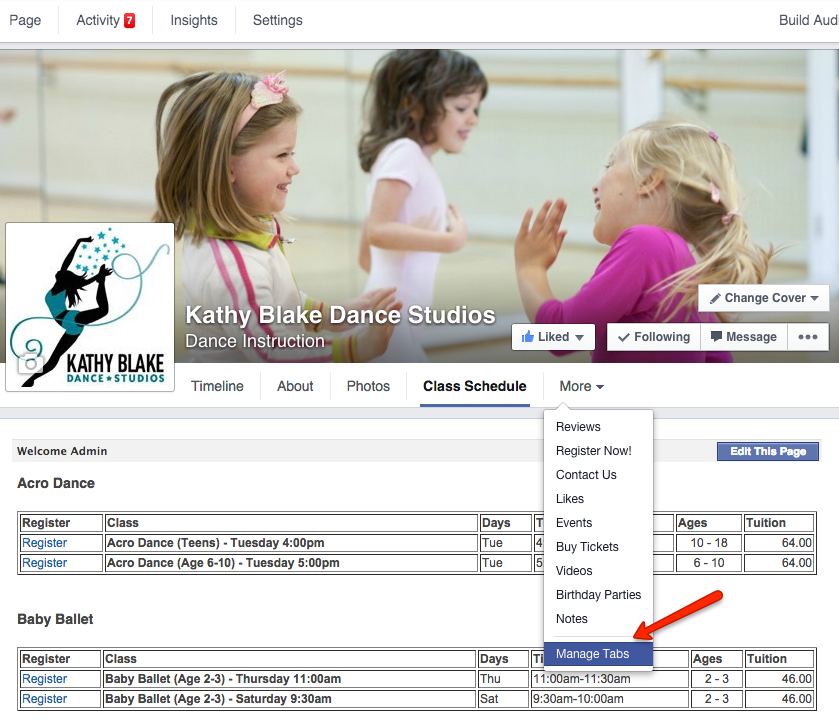Choose Birthday Parties menu entry
This screenshot has width=839, height=720.
[598, 595]
